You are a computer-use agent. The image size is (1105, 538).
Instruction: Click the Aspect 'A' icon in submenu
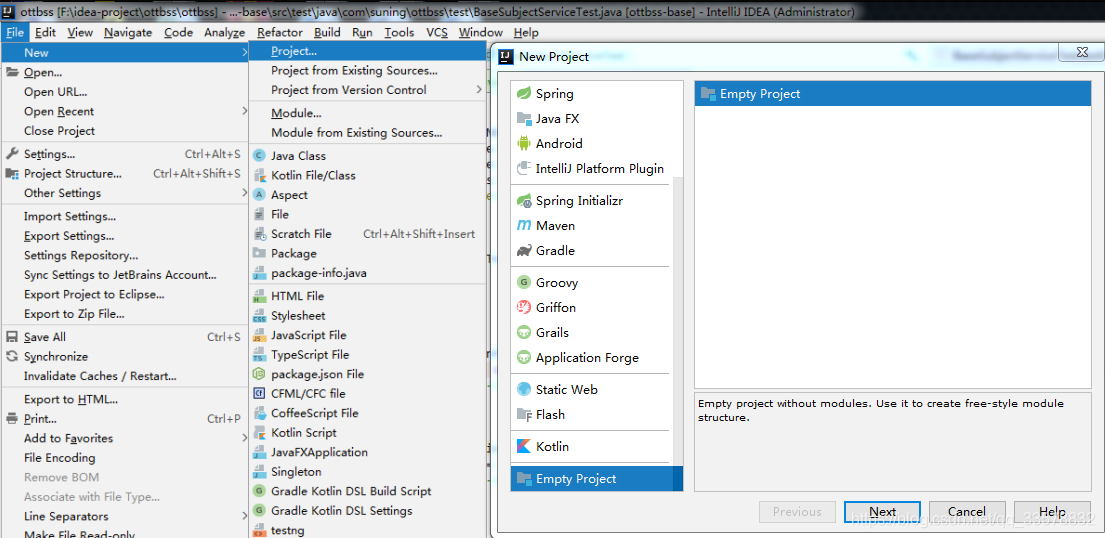[x=259, y=195]
